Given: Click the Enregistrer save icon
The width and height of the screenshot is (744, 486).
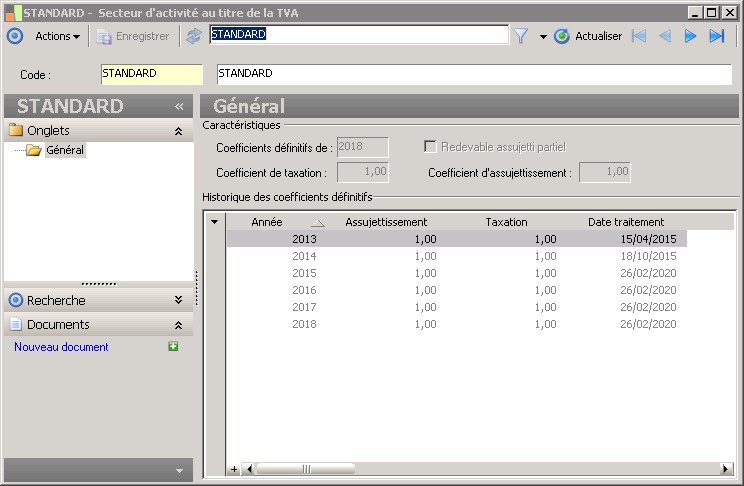Looking at the screenshot, I should click(104, 36).
